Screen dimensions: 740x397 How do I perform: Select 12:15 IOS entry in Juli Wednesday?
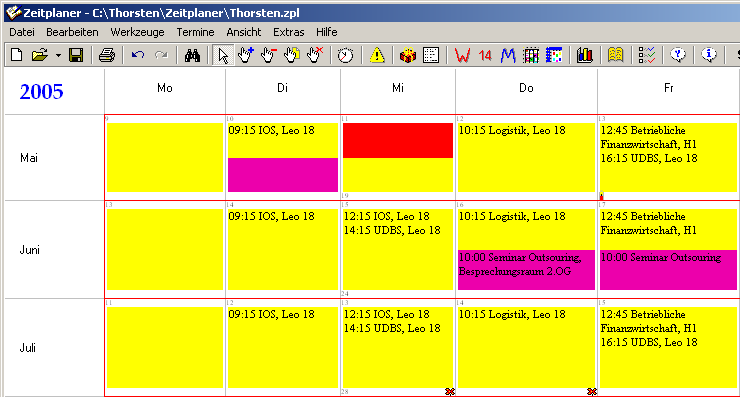pos(387,314)
